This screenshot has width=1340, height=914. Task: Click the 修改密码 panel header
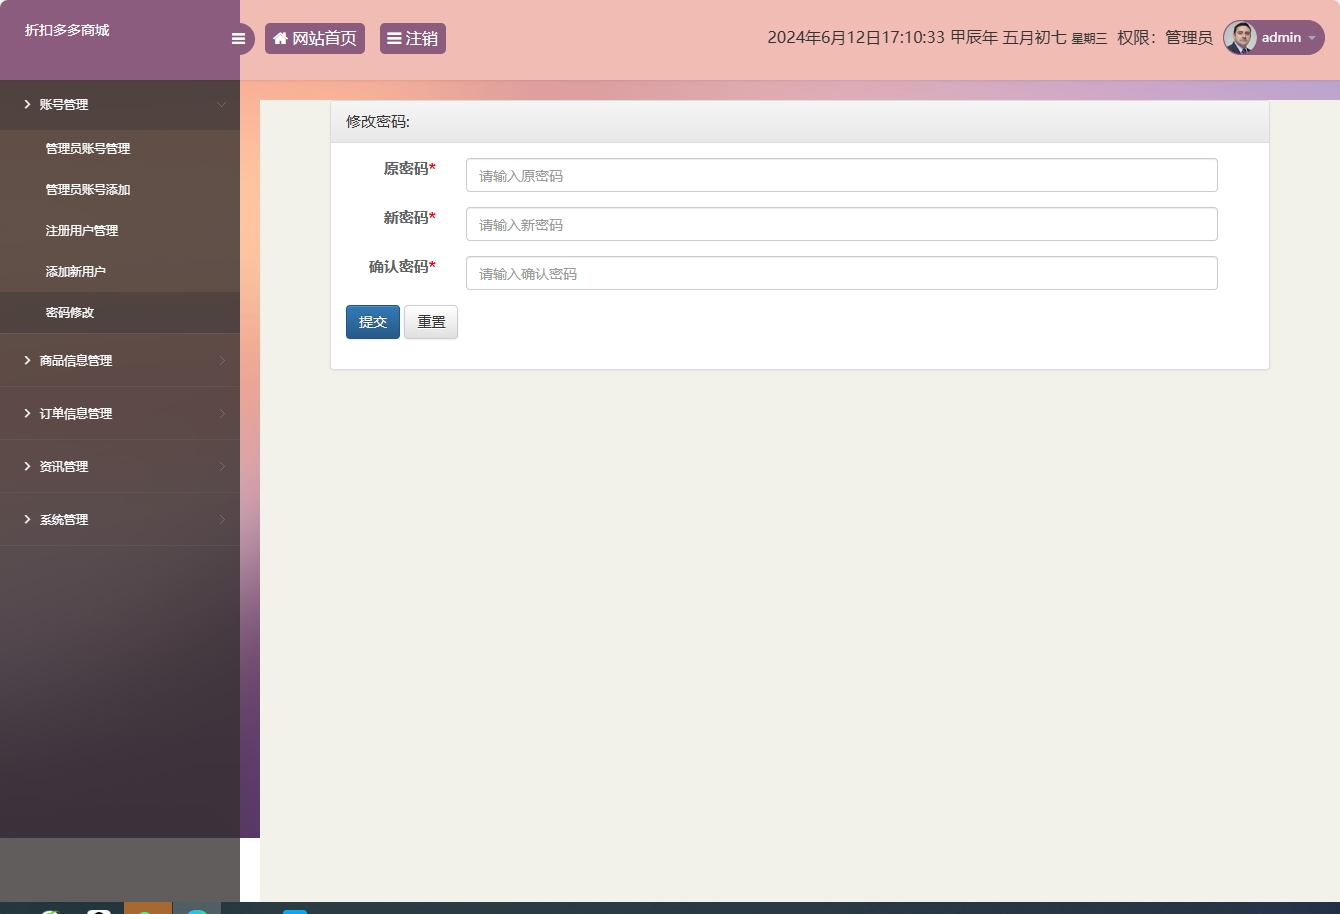pyautogui.click(x=800, y=122)
